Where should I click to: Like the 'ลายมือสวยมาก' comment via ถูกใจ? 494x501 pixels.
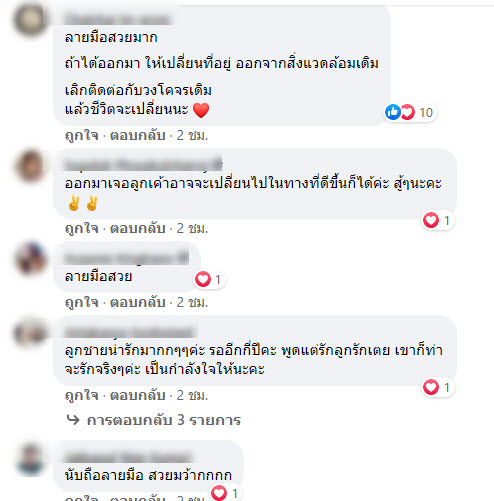click(x=82, y=135)
